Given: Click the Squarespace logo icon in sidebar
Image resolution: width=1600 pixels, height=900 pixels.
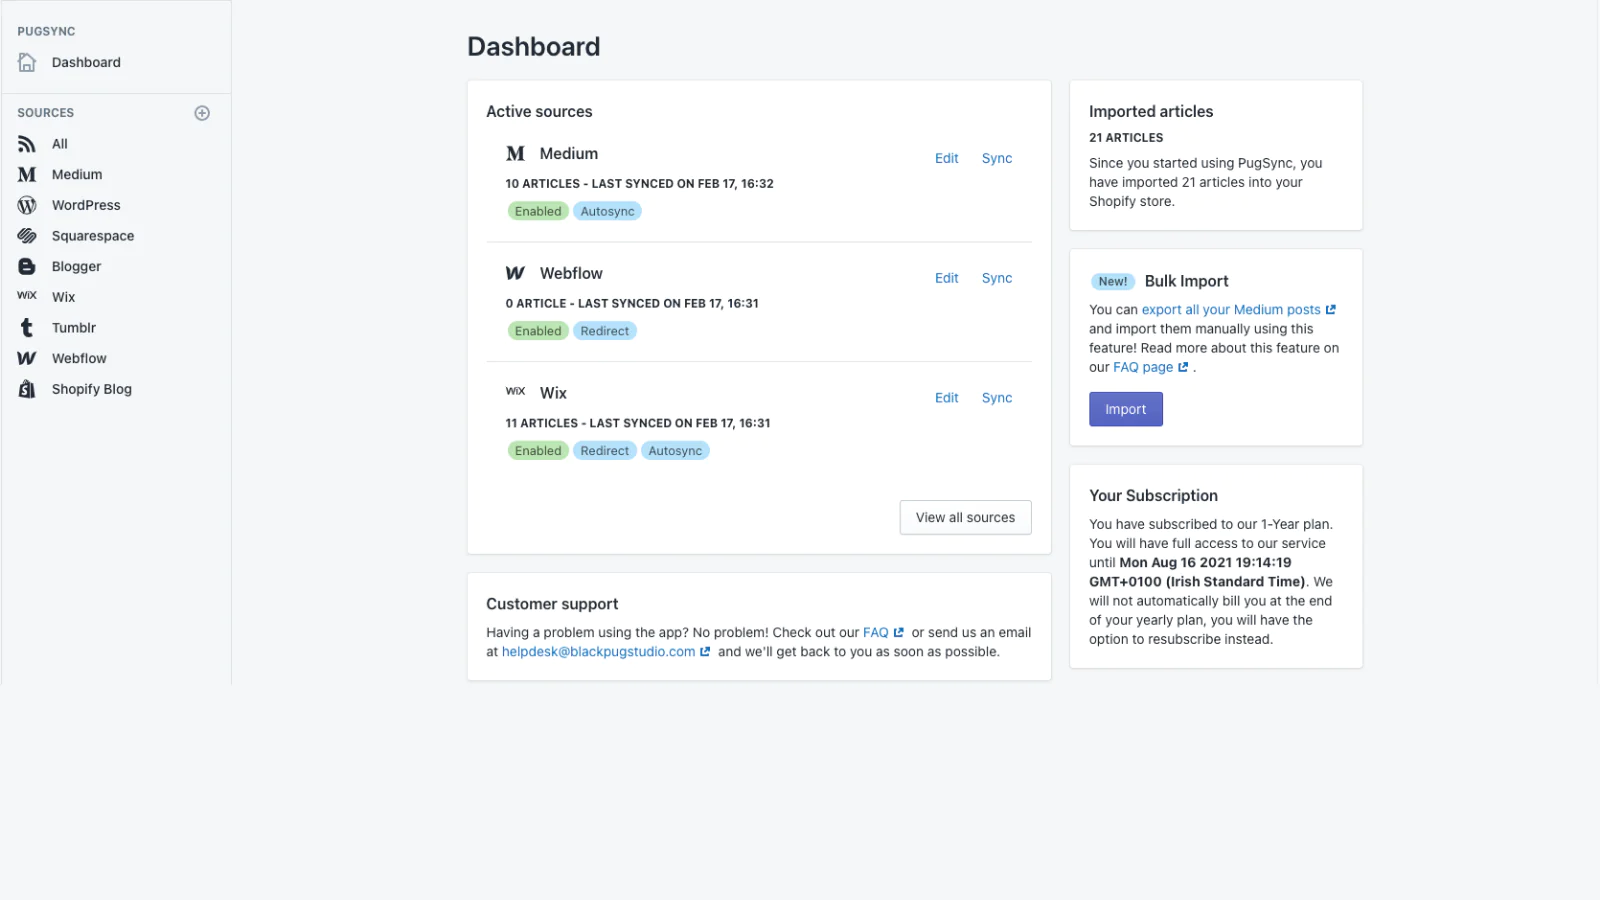Looking at the screenshot, I should [x=27, y=236].
